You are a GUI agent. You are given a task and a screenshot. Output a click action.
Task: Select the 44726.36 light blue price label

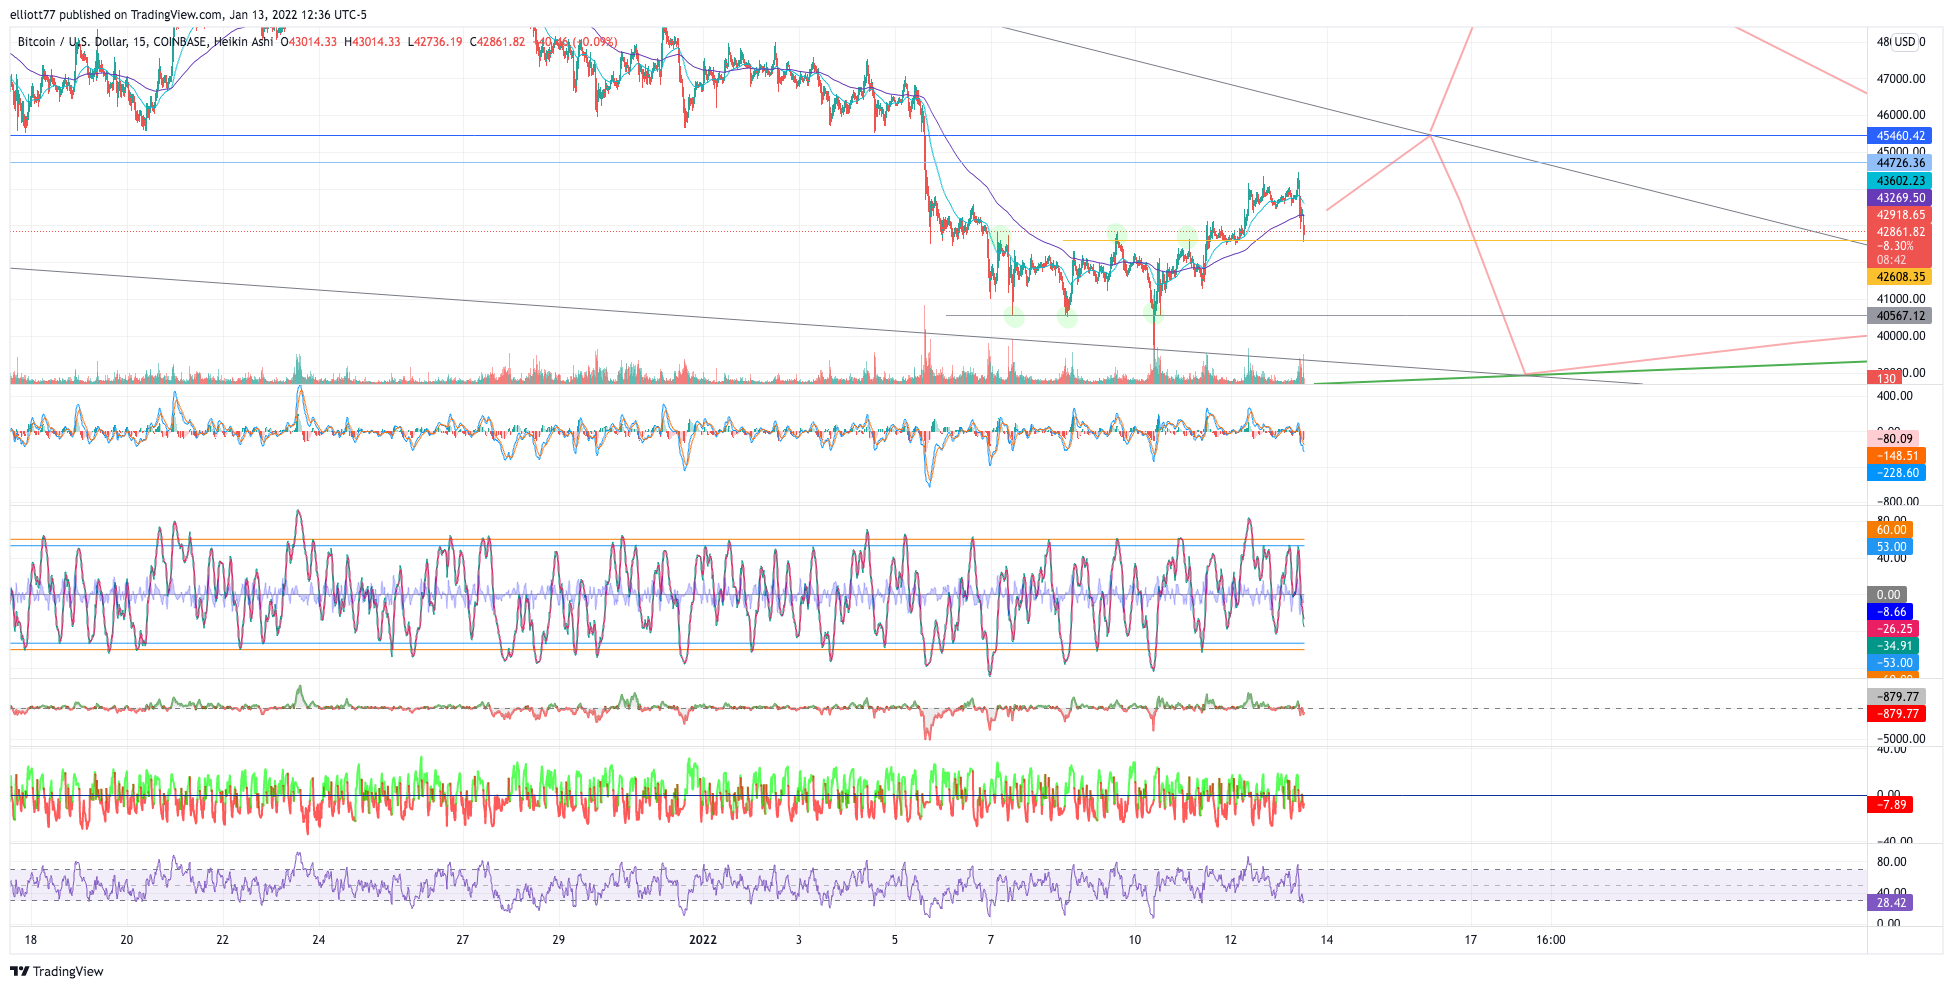[x=1899, y=163]
